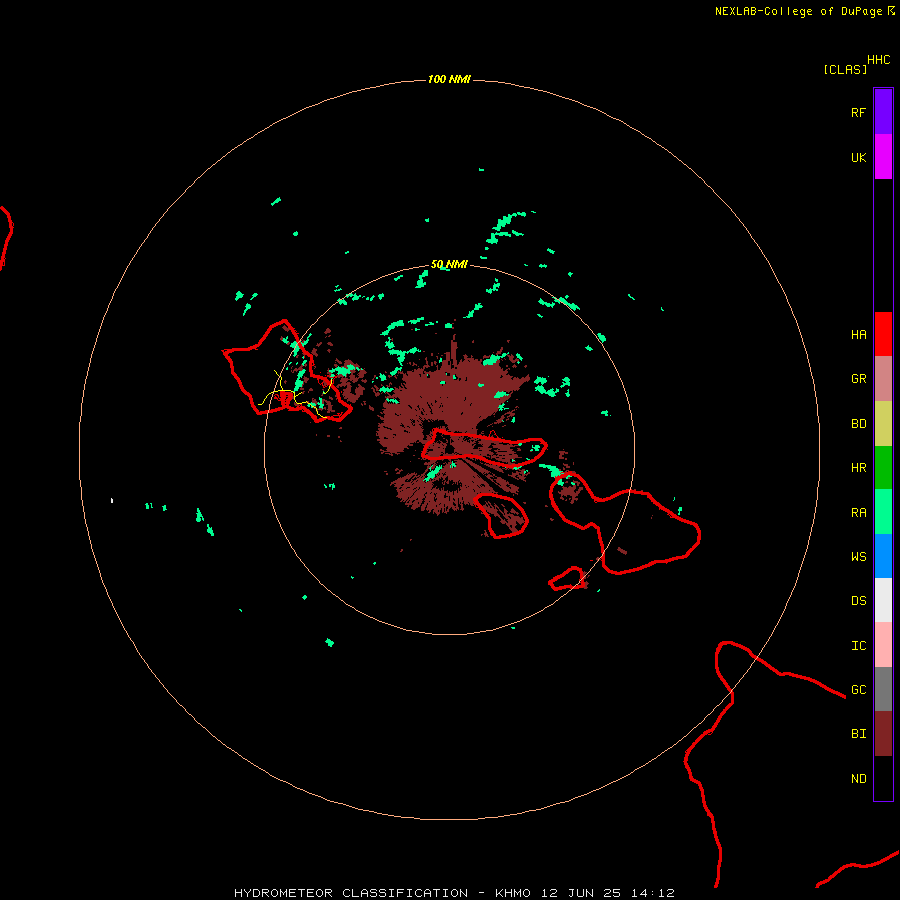Click the 'DS' legend label
900x900 pixels.
pyautogui.click(x=858, y=601)
